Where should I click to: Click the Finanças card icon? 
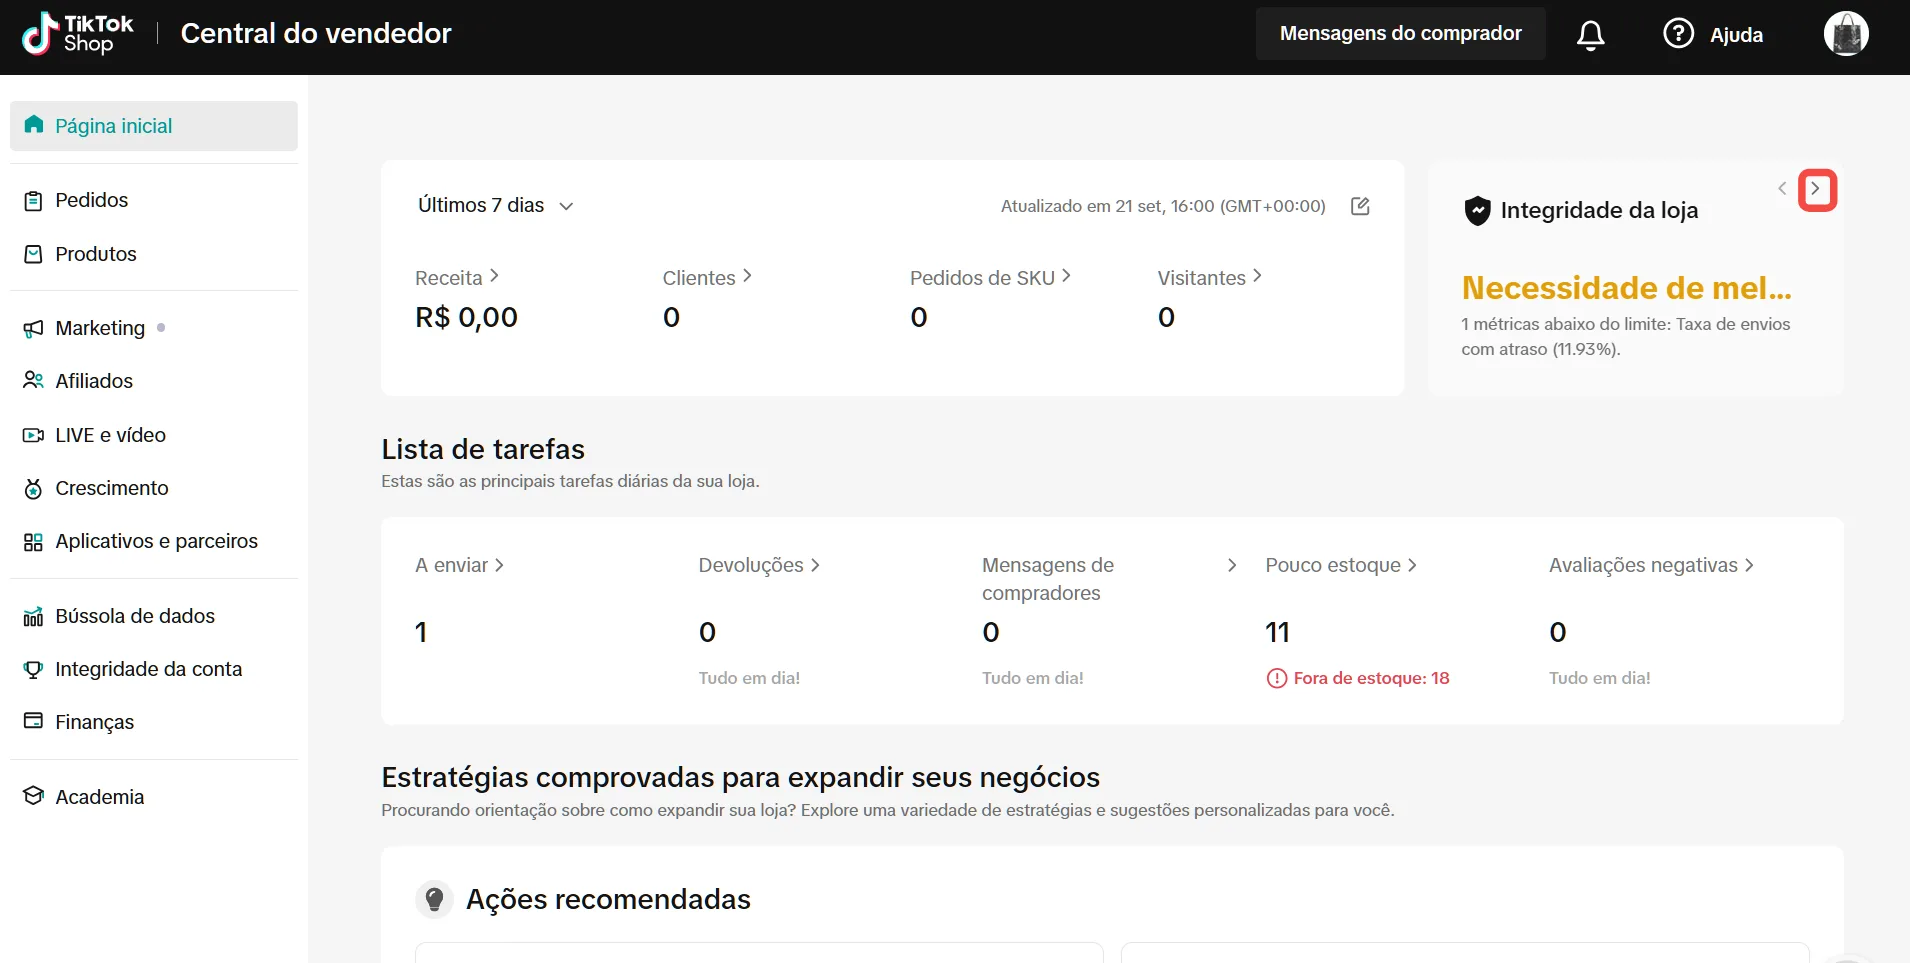pos(33,721)
